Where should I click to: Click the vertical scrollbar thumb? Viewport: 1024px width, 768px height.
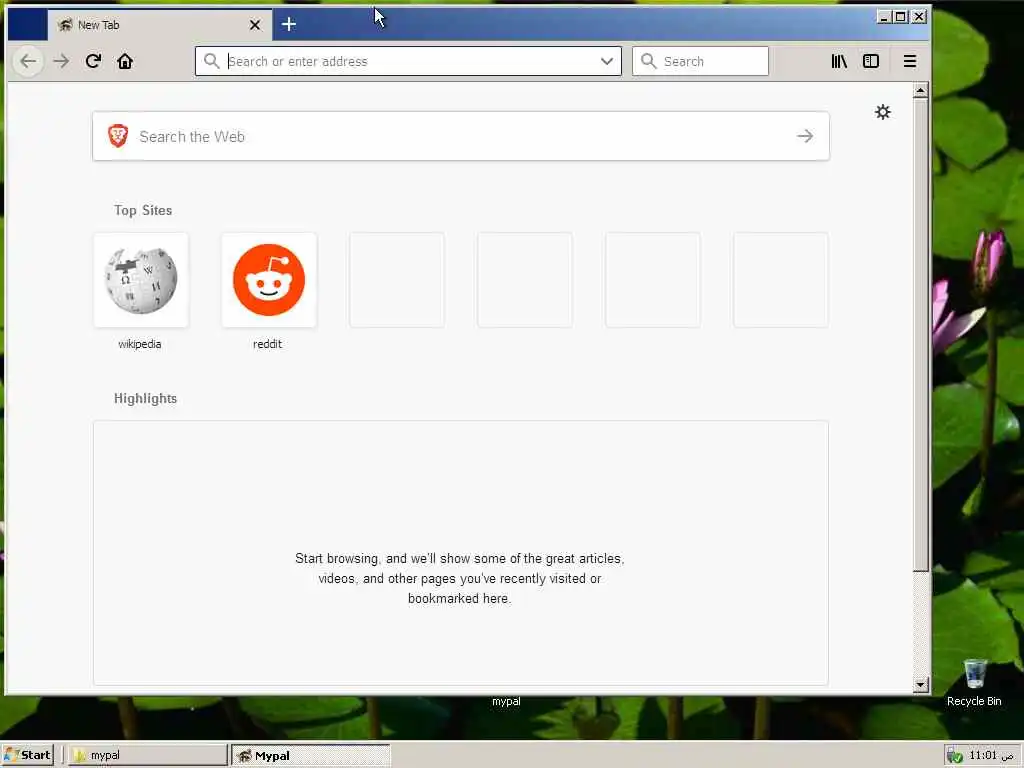click(x=921, y=334)
